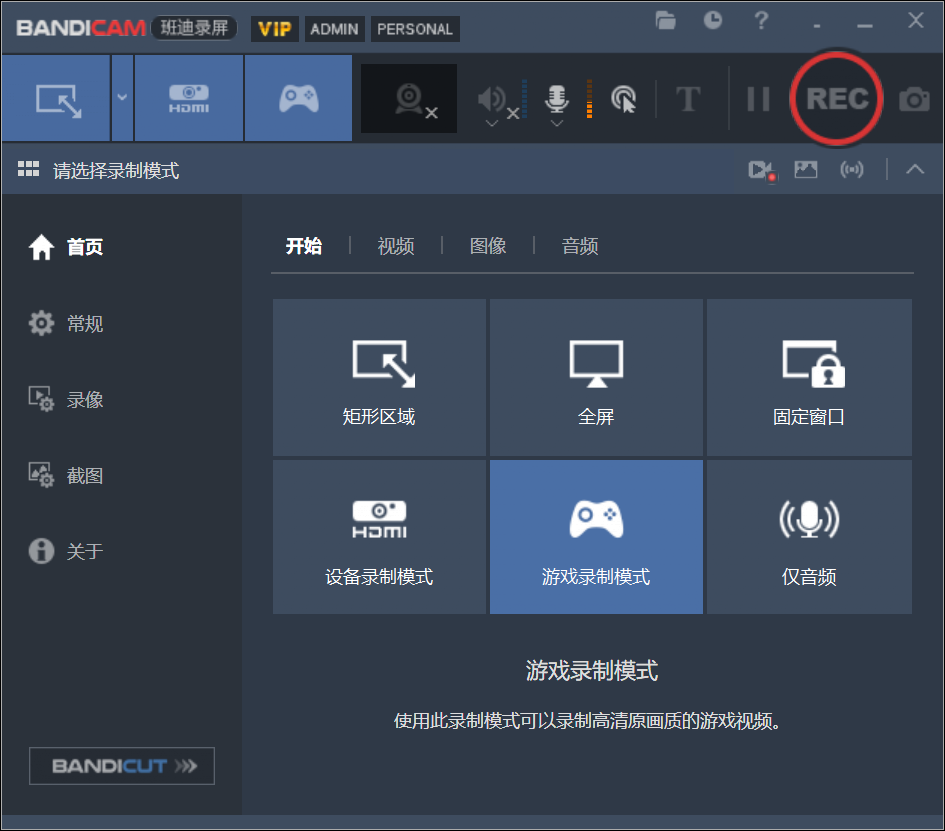Viewport: 945px width, 831px height.
Task: Open speaker settings dropdown chevron
Action: click(x=492, y=124)
